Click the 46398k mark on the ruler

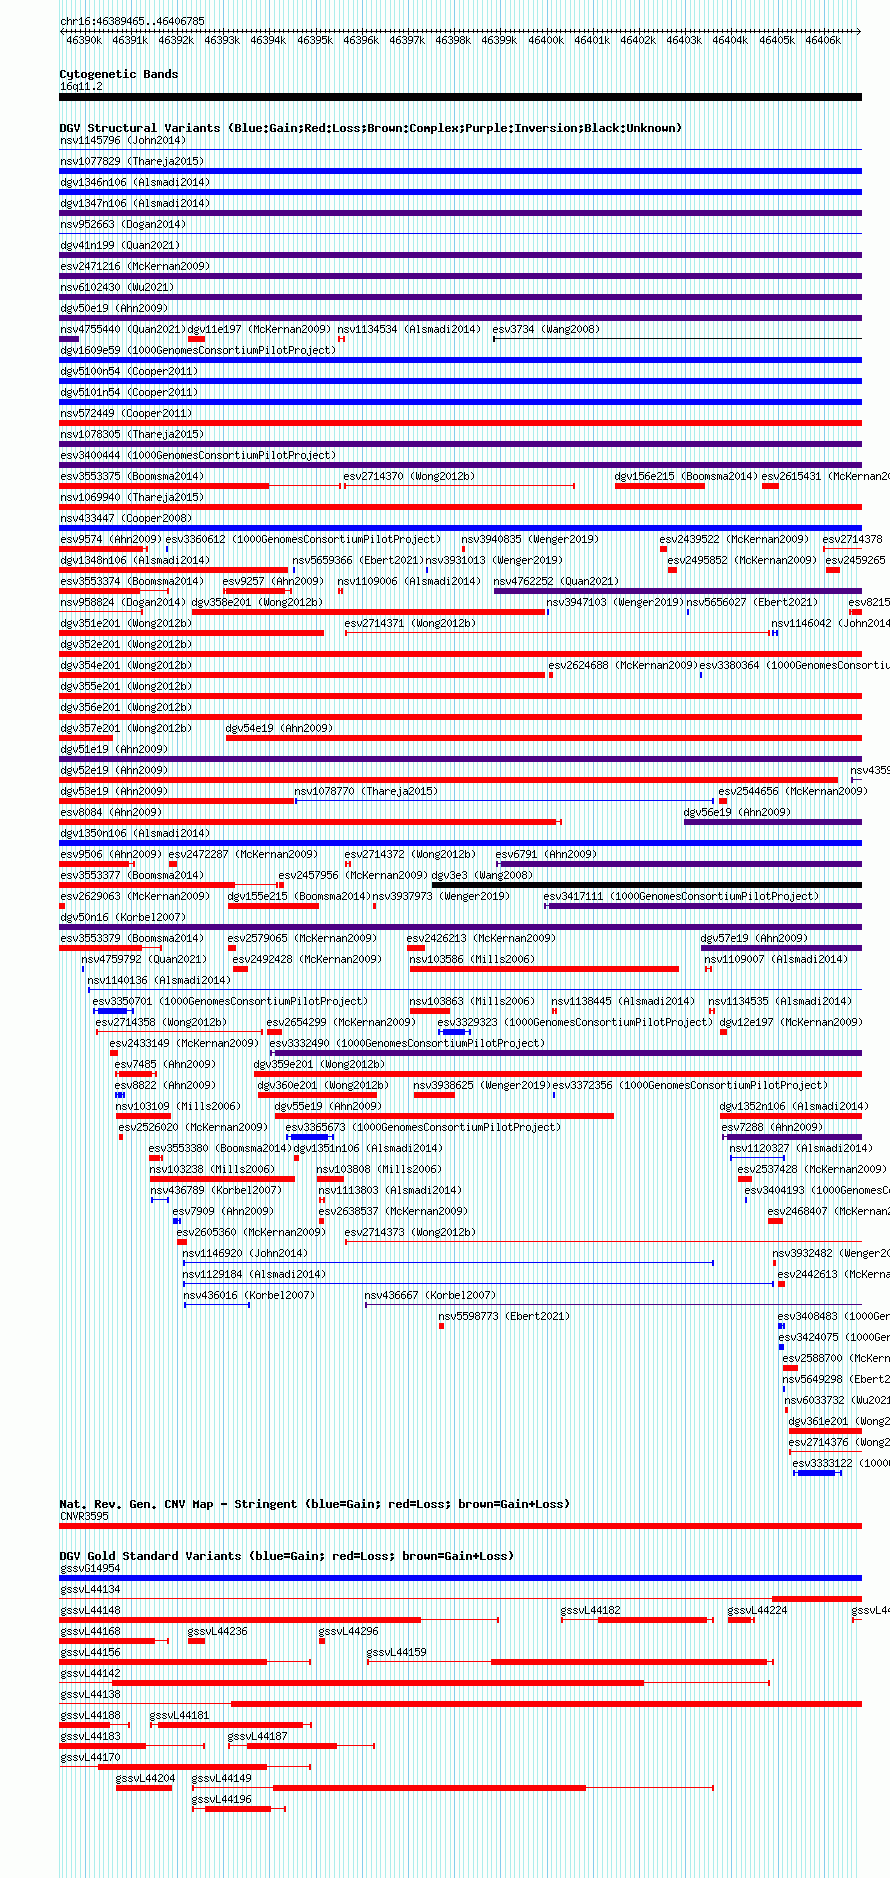(x=453, y=40)
